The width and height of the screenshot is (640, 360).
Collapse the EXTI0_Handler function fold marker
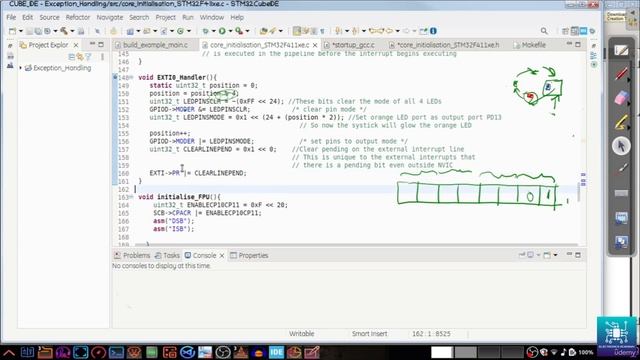[x=131, y=78]
